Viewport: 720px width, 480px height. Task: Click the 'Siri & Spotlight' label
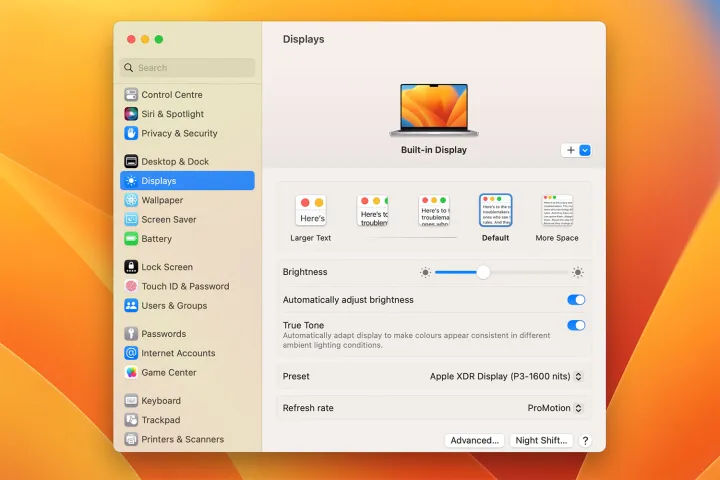[173, 114]
